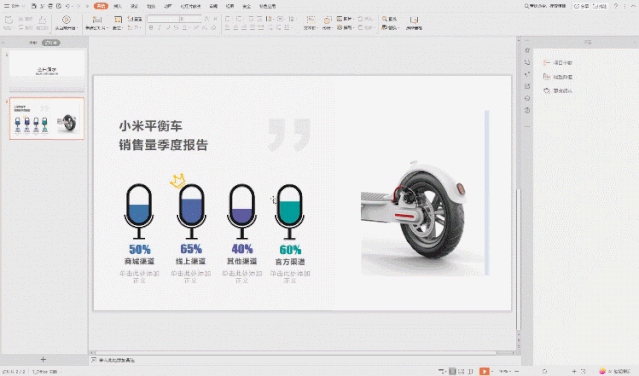
Task: Switch to Normal view in status bar
Action: [452, 371]
